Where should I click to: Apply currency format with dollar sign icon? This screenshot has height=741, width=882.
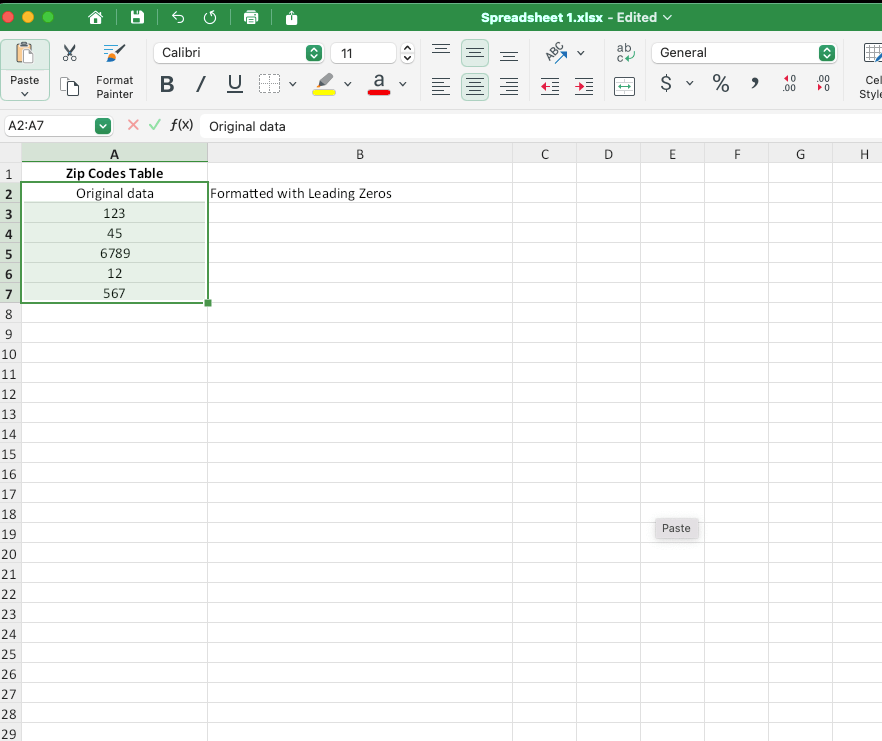(x=666, y=84)
